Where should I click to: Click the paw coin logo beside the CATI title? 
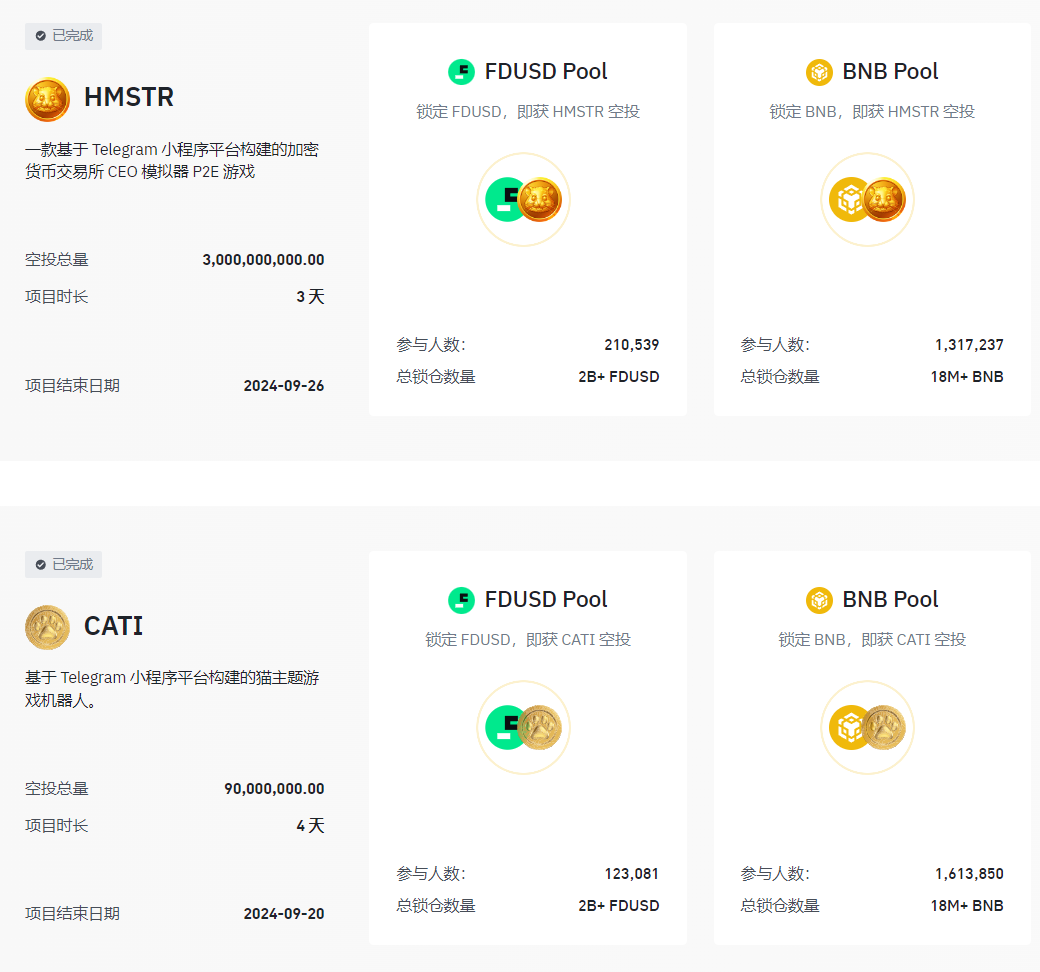(x=47, y=628)
